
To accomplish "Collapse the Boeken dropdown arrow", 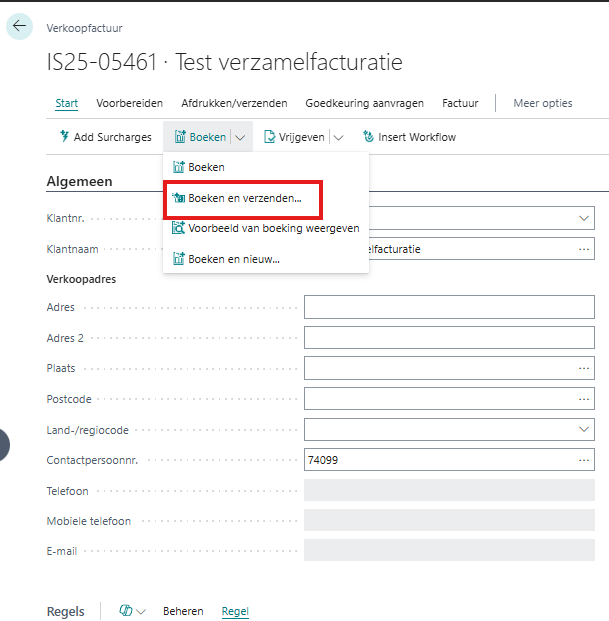I will 240,137.
